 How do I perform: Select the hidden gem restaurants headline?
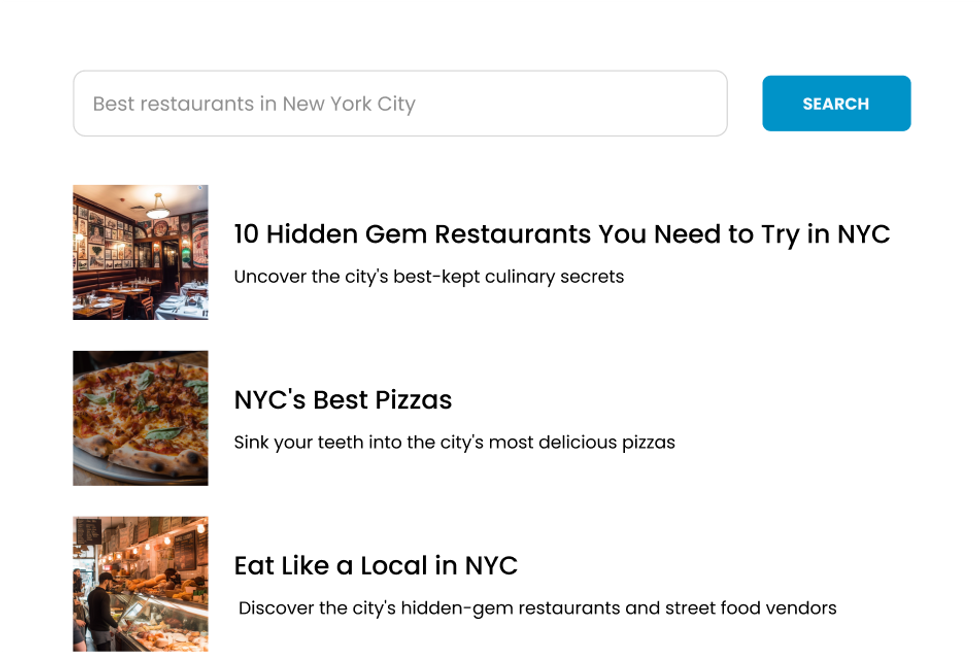(x=561, y=234)
